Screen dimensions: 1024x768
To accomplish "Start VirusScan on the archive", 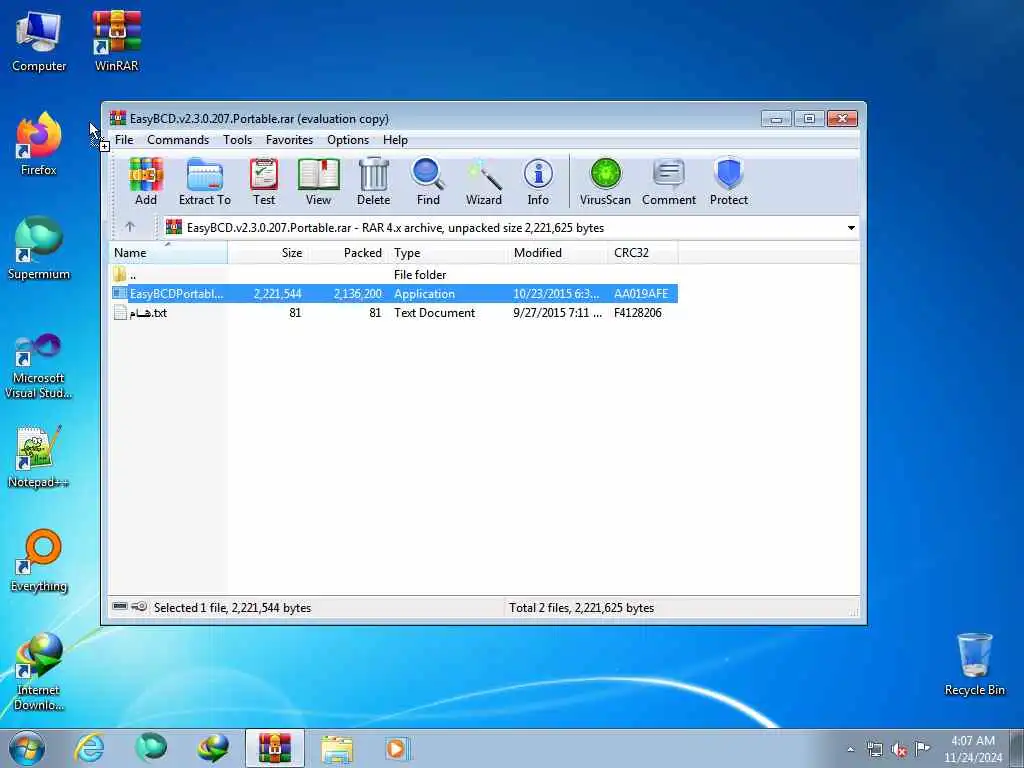I will (x=605, y=182).
